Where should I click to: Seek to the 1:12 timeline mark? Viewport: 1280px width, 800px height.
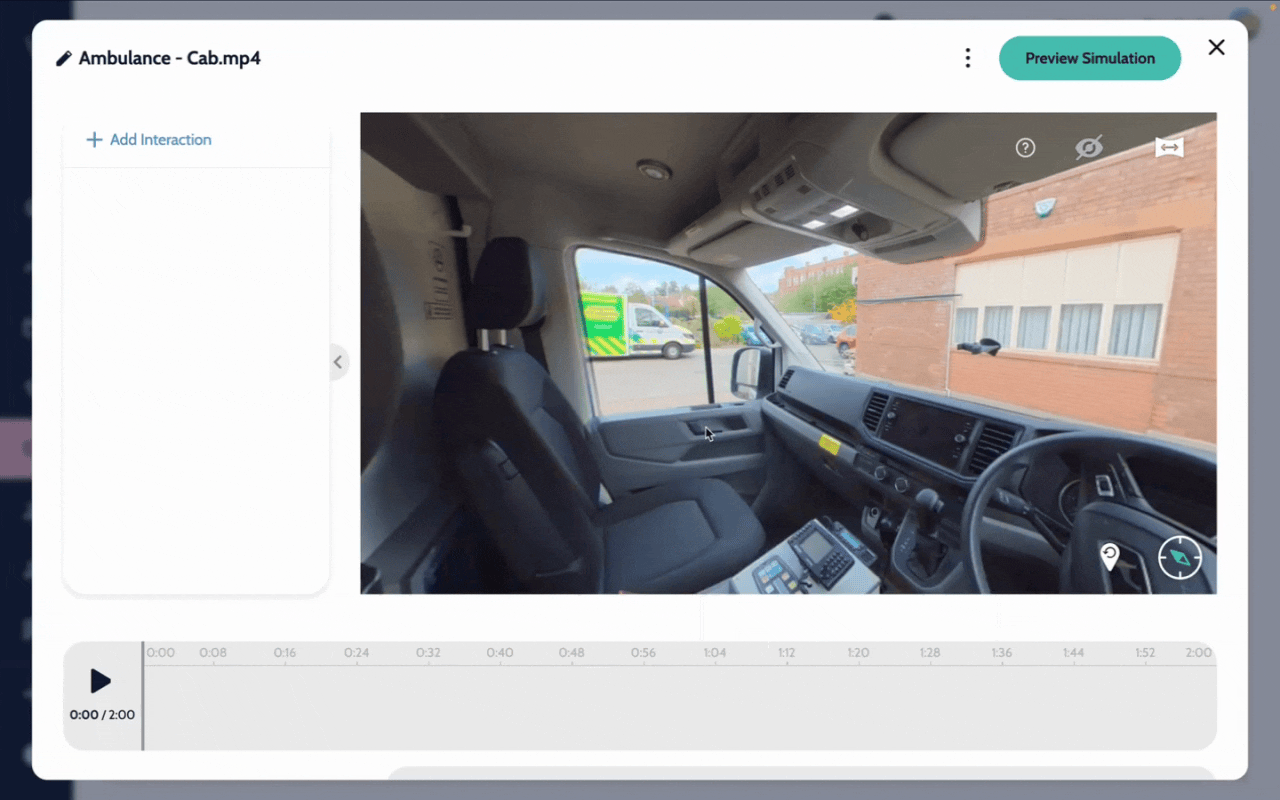(x=787, y=653)
